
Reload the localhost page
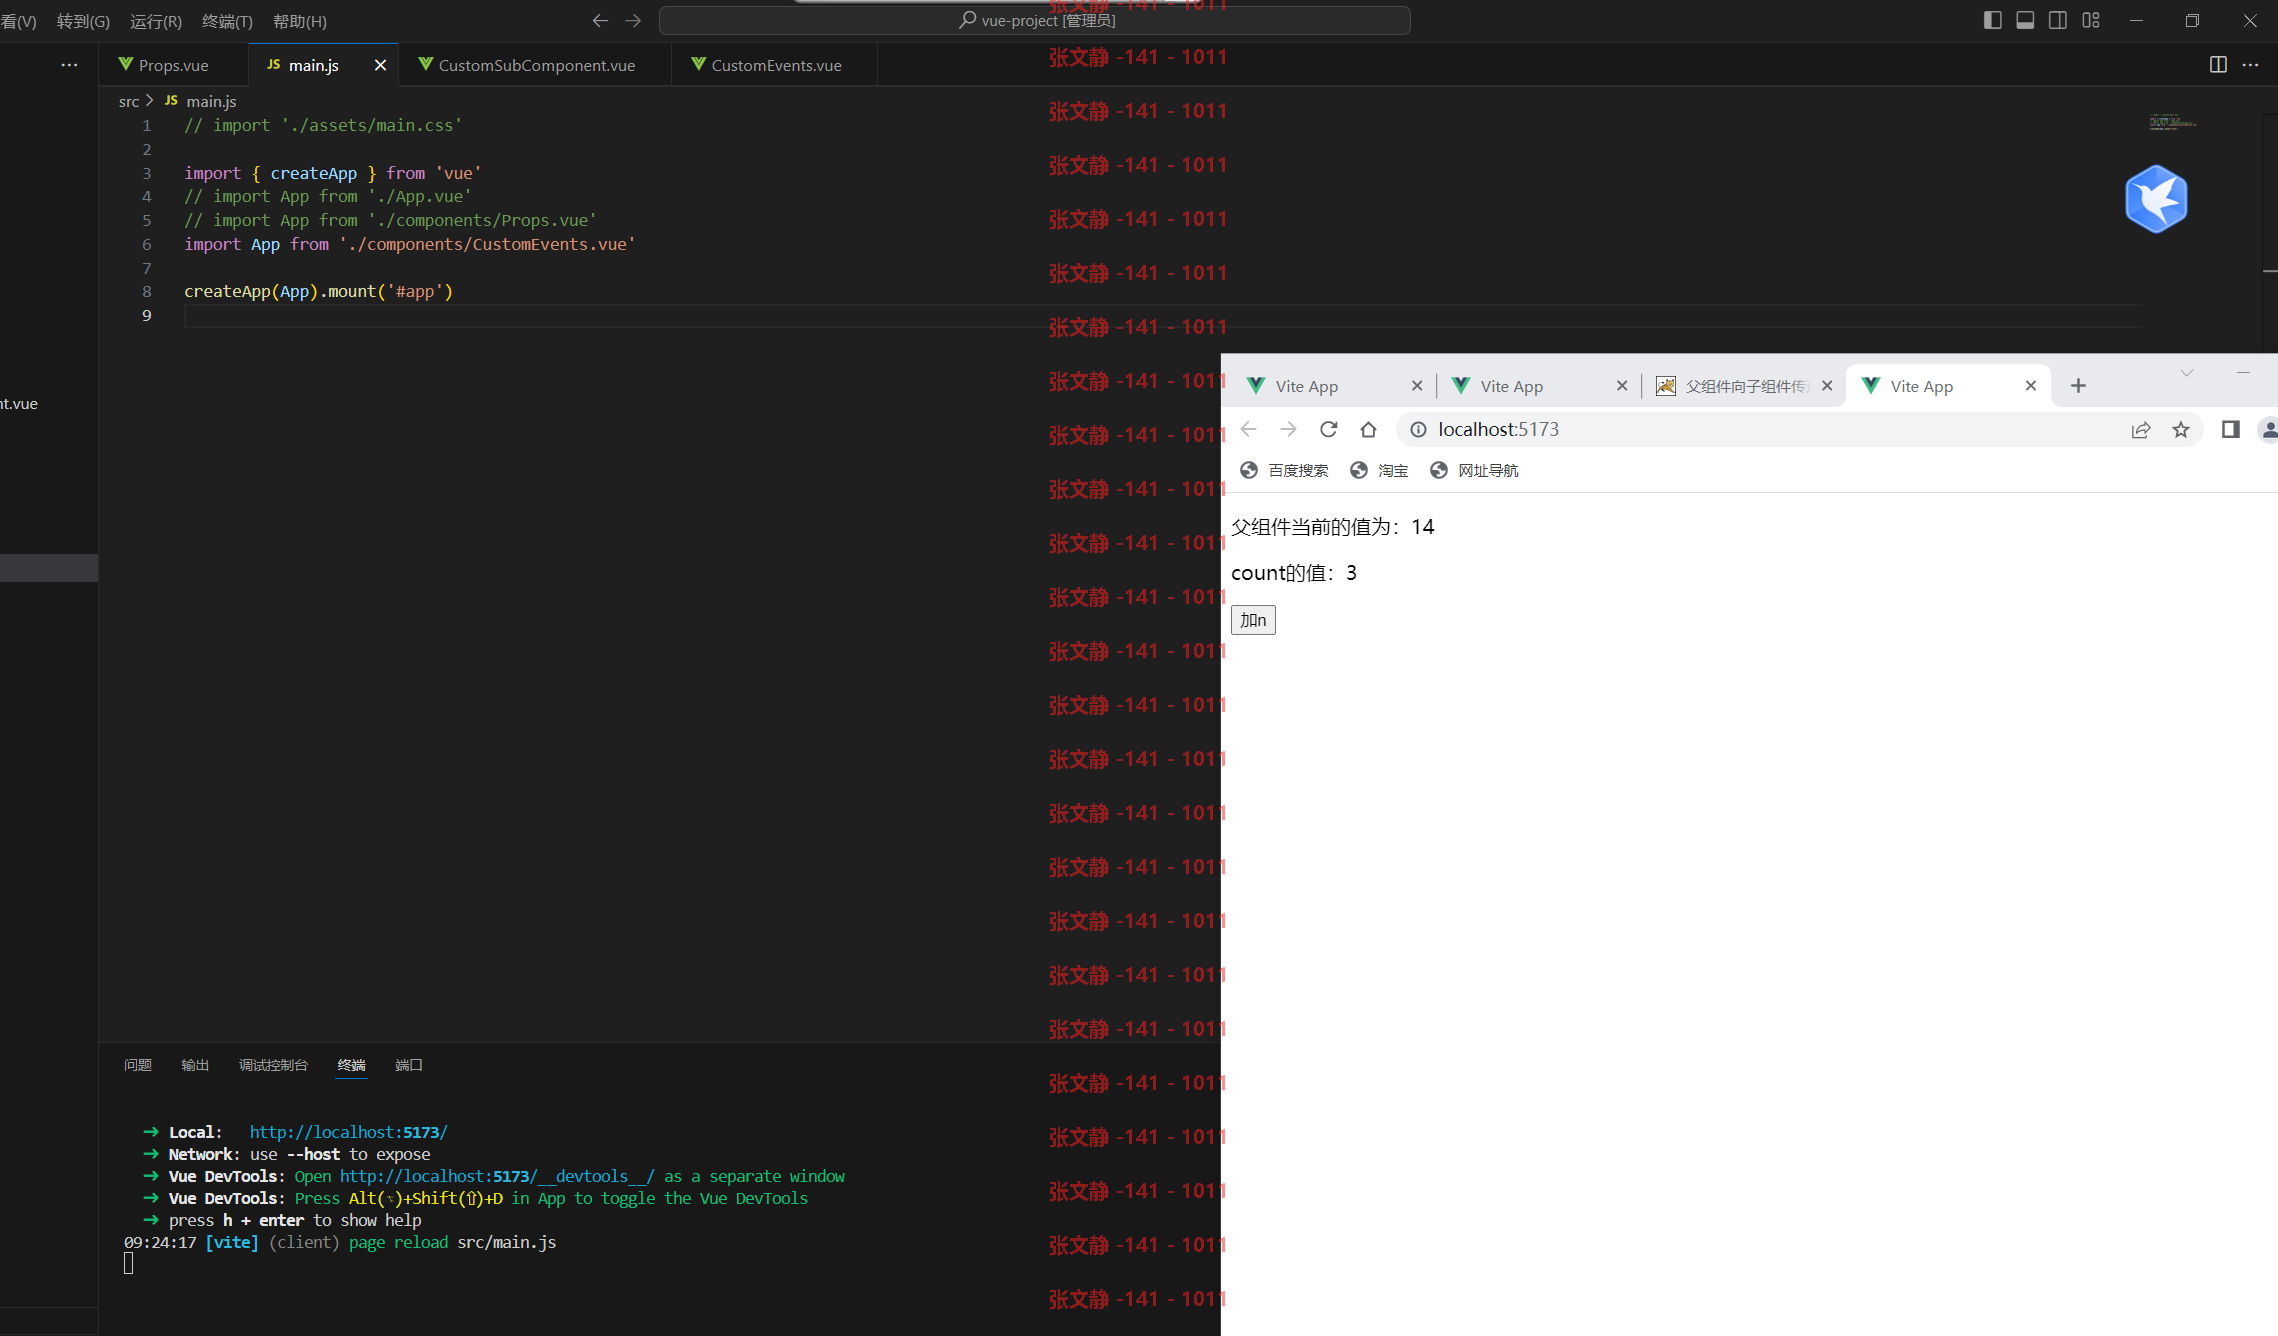point(1328,429)
